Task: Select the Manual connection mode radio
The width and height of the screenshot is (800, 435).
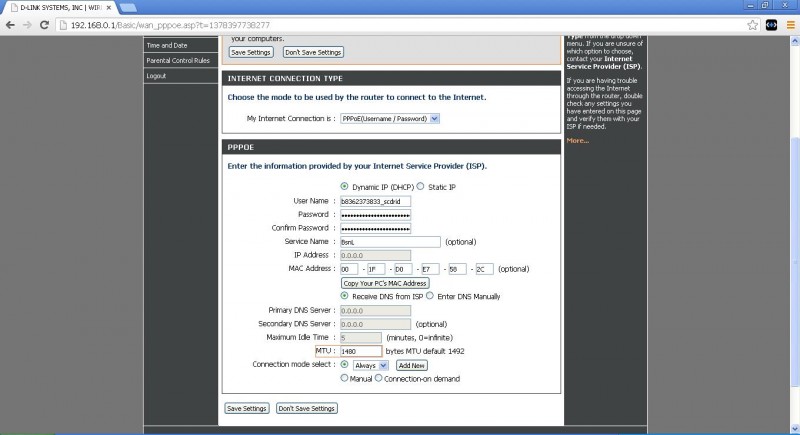Action: 345,379
